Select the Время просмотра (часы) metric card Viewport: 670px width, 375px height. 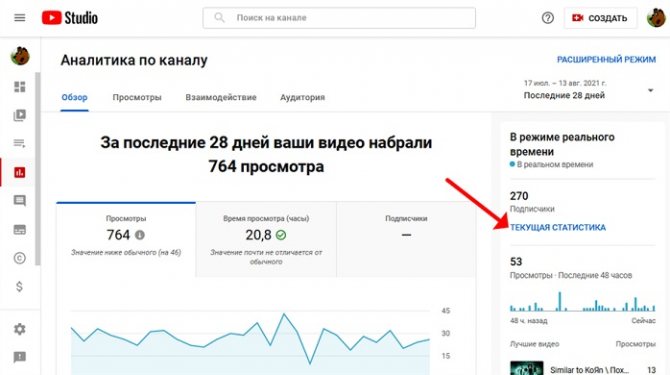click(266, 240)
